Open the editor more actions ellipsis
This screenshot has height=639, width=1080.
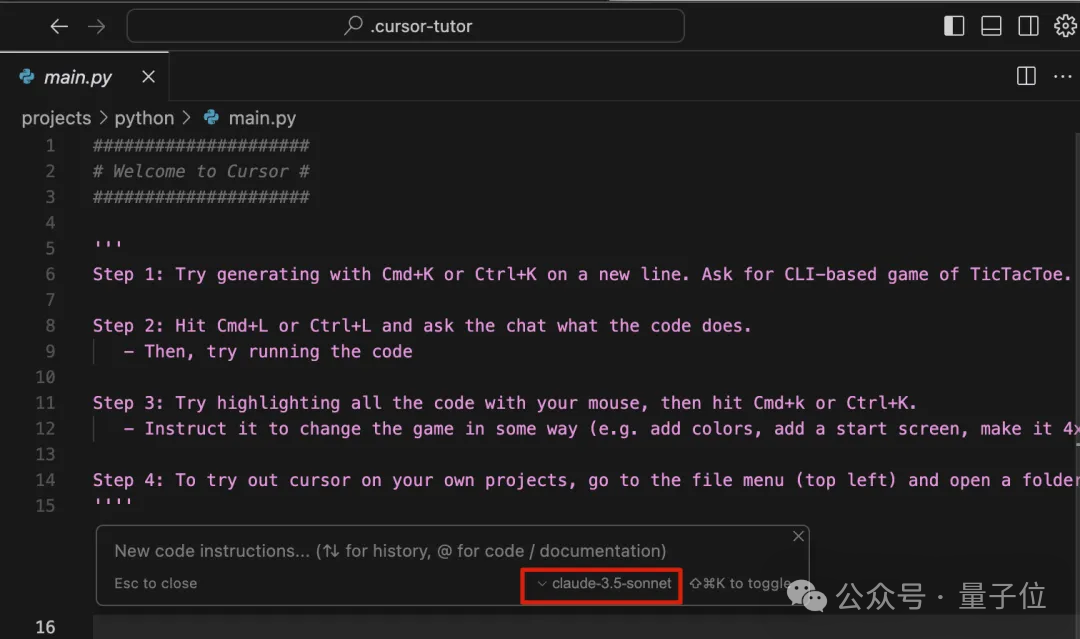(x=1063, y=76)
